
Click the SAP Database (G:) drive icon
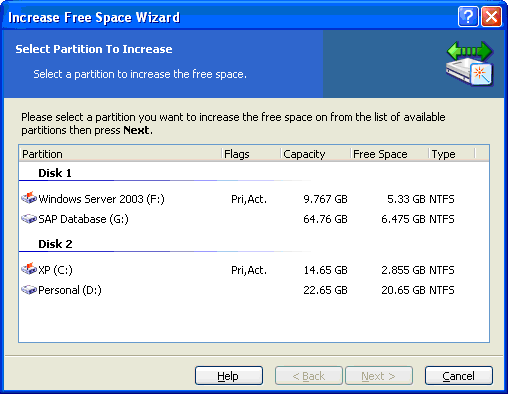pos(29,219)
